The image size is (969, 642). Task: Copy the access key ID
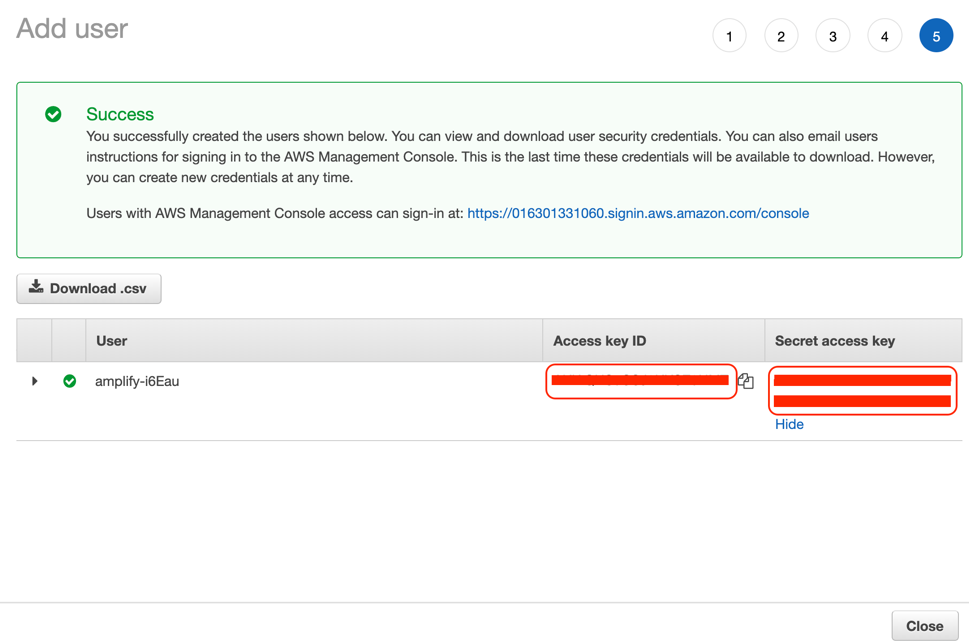click(746, 381)
